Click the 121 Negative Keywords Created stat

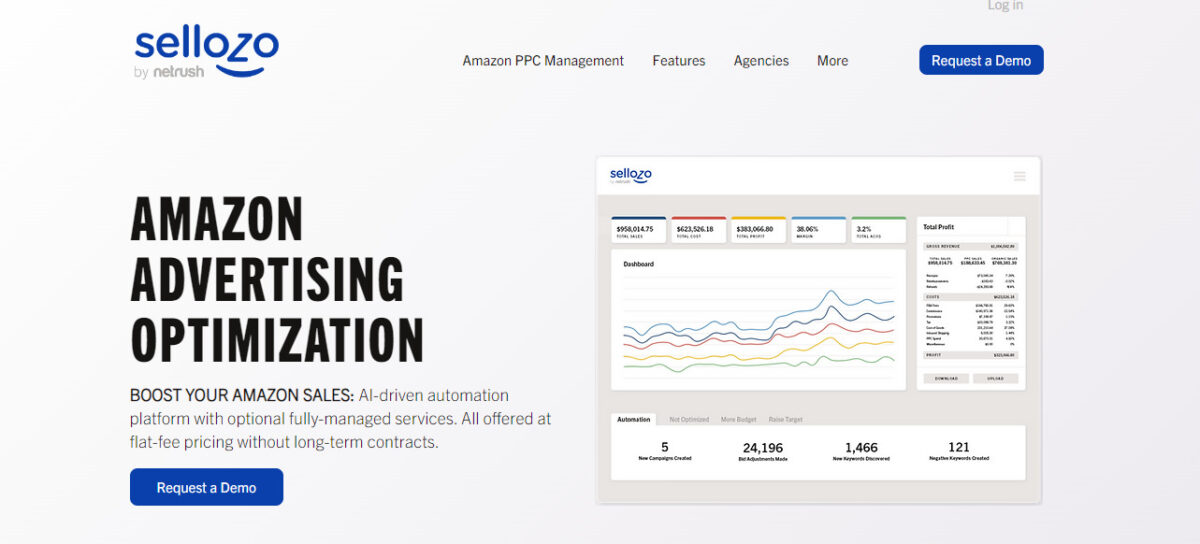coord(959,451)
